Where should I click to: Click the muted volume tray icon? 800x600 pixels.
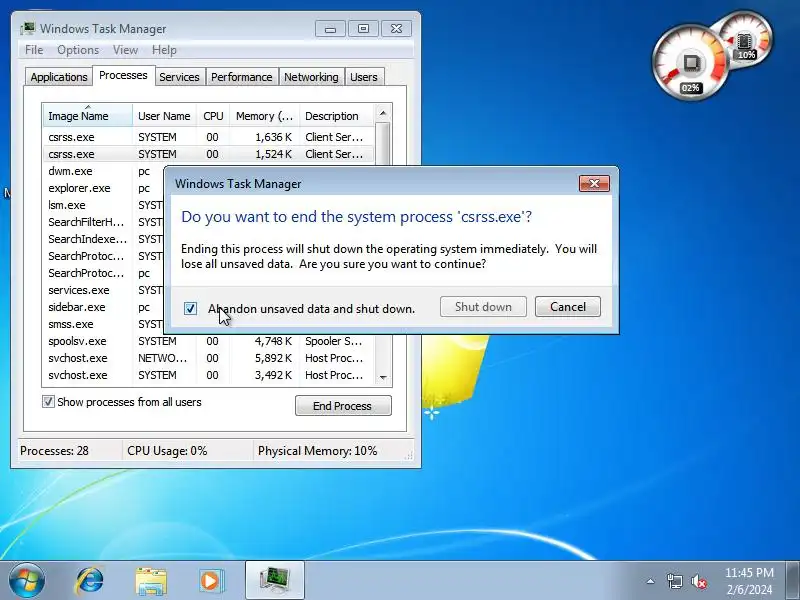699,581
